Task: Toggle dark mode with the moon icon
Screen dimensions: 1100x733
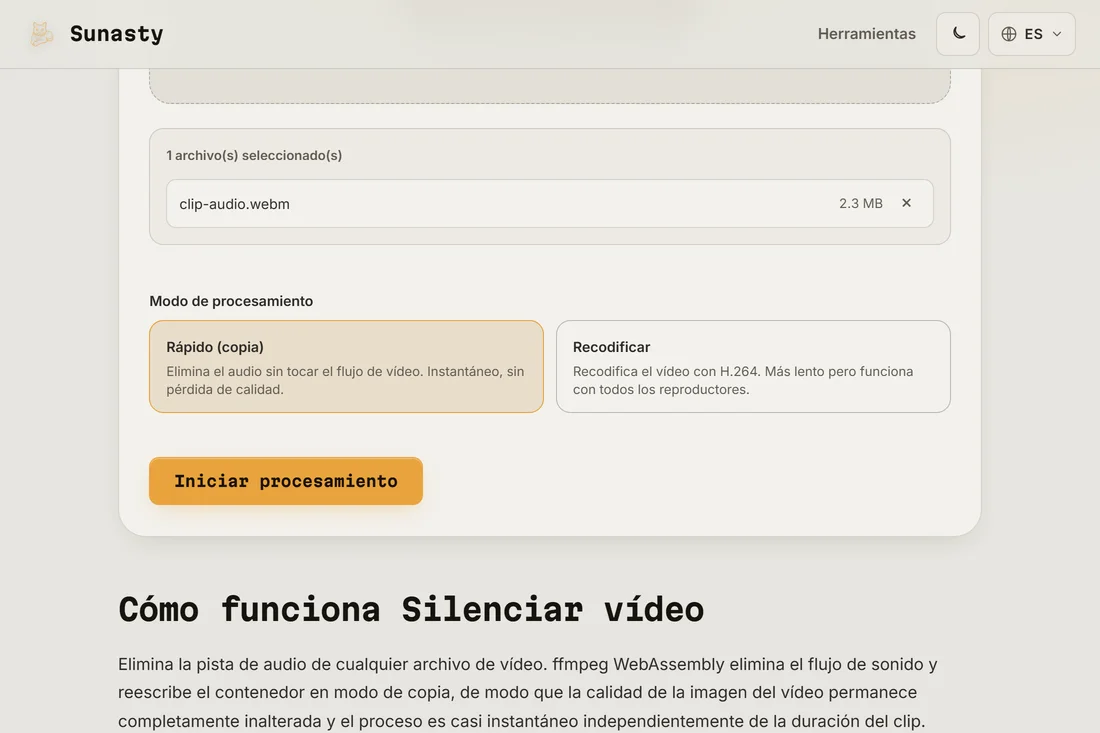Action: 958,34
